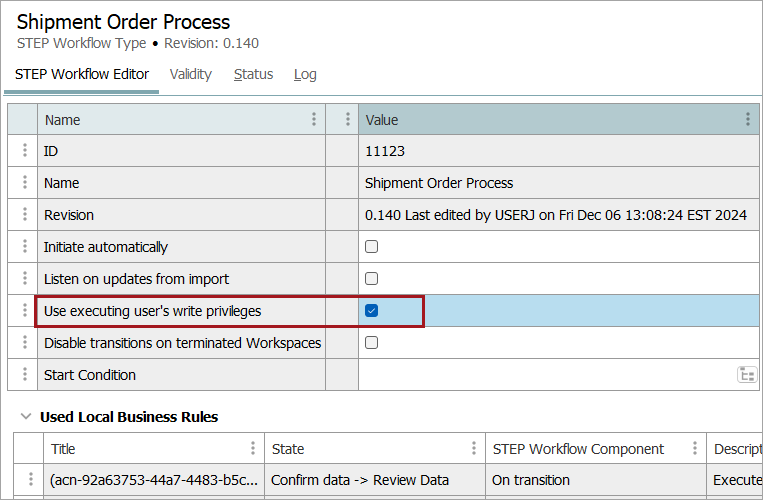Click the Name column header options menu
The height and width of the screenshot is (500, 763).
[314, 120]
